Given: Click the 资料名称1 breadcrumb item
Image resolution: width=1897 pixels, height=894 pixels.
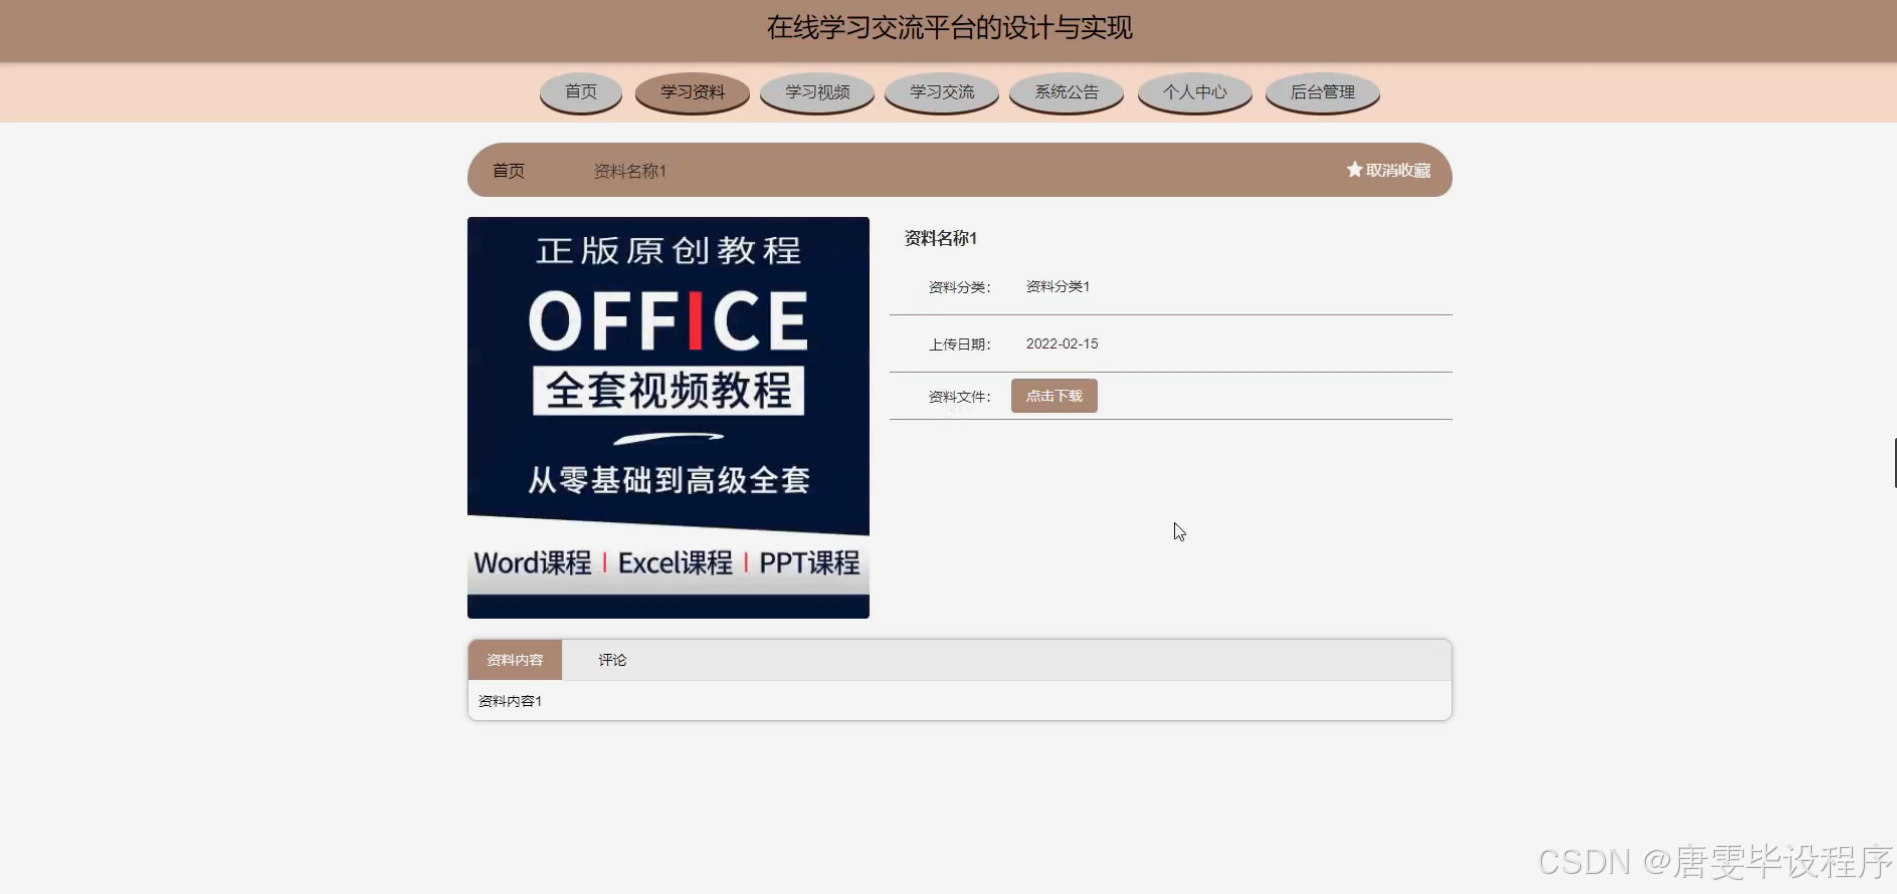Looking at the screenshot, I should (x=630, y=171).
